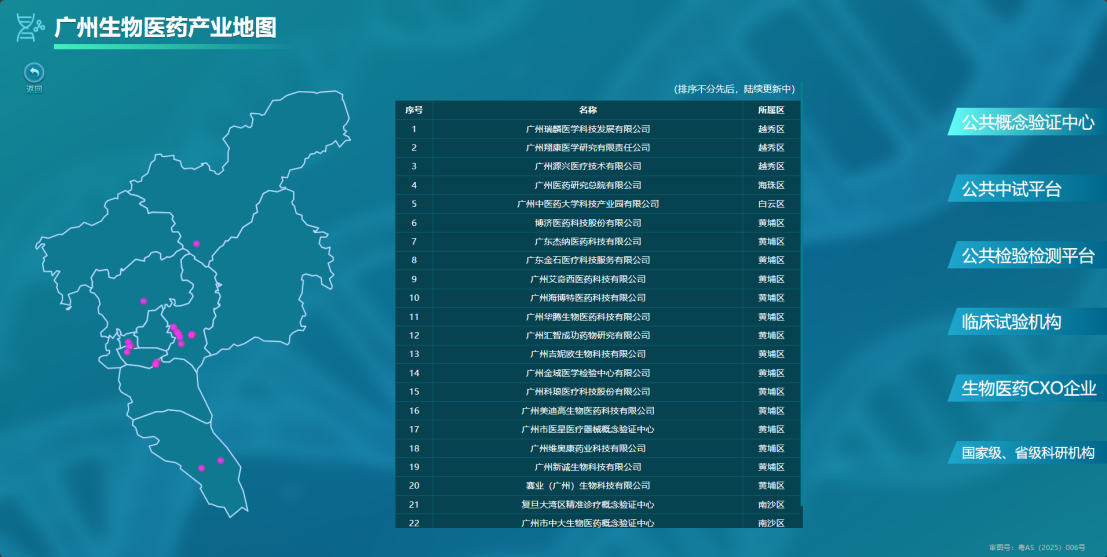1107x557 pixels.
Task: Select 赛业（广州）生物科技有限公司
Action: click(587, 486)
